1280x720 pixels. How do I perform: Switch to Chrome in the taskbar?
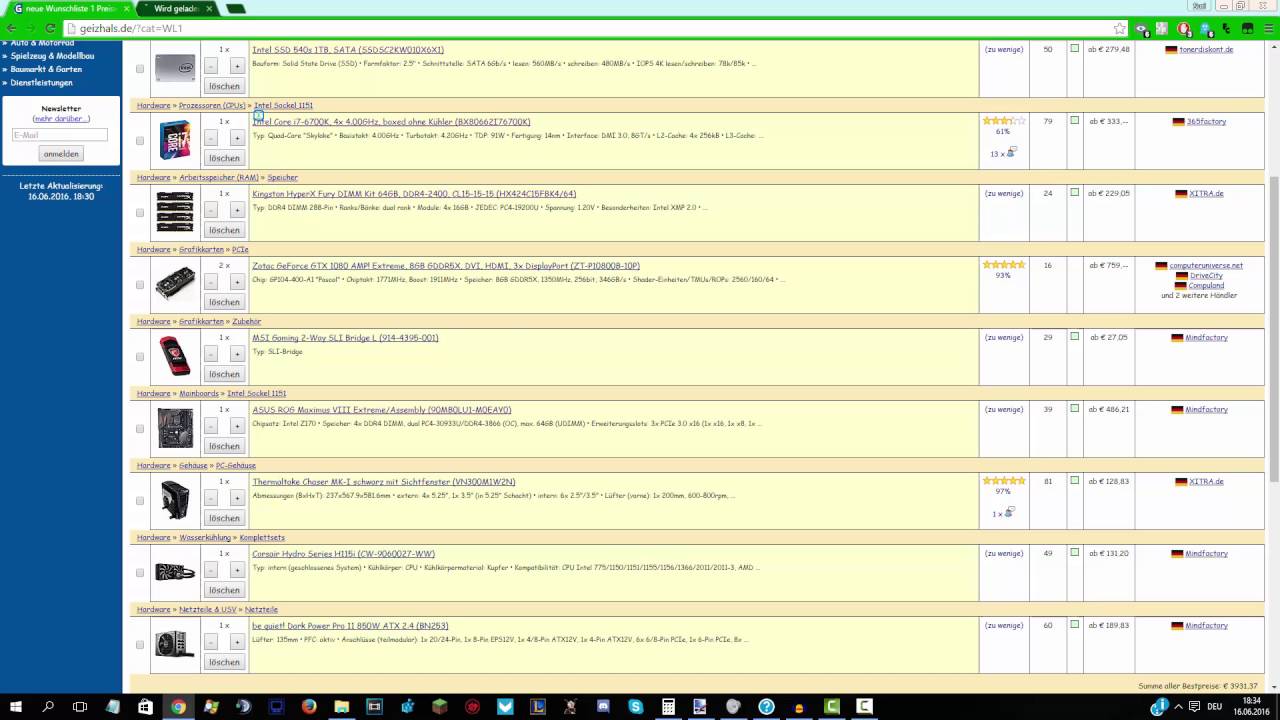(178, 707)
